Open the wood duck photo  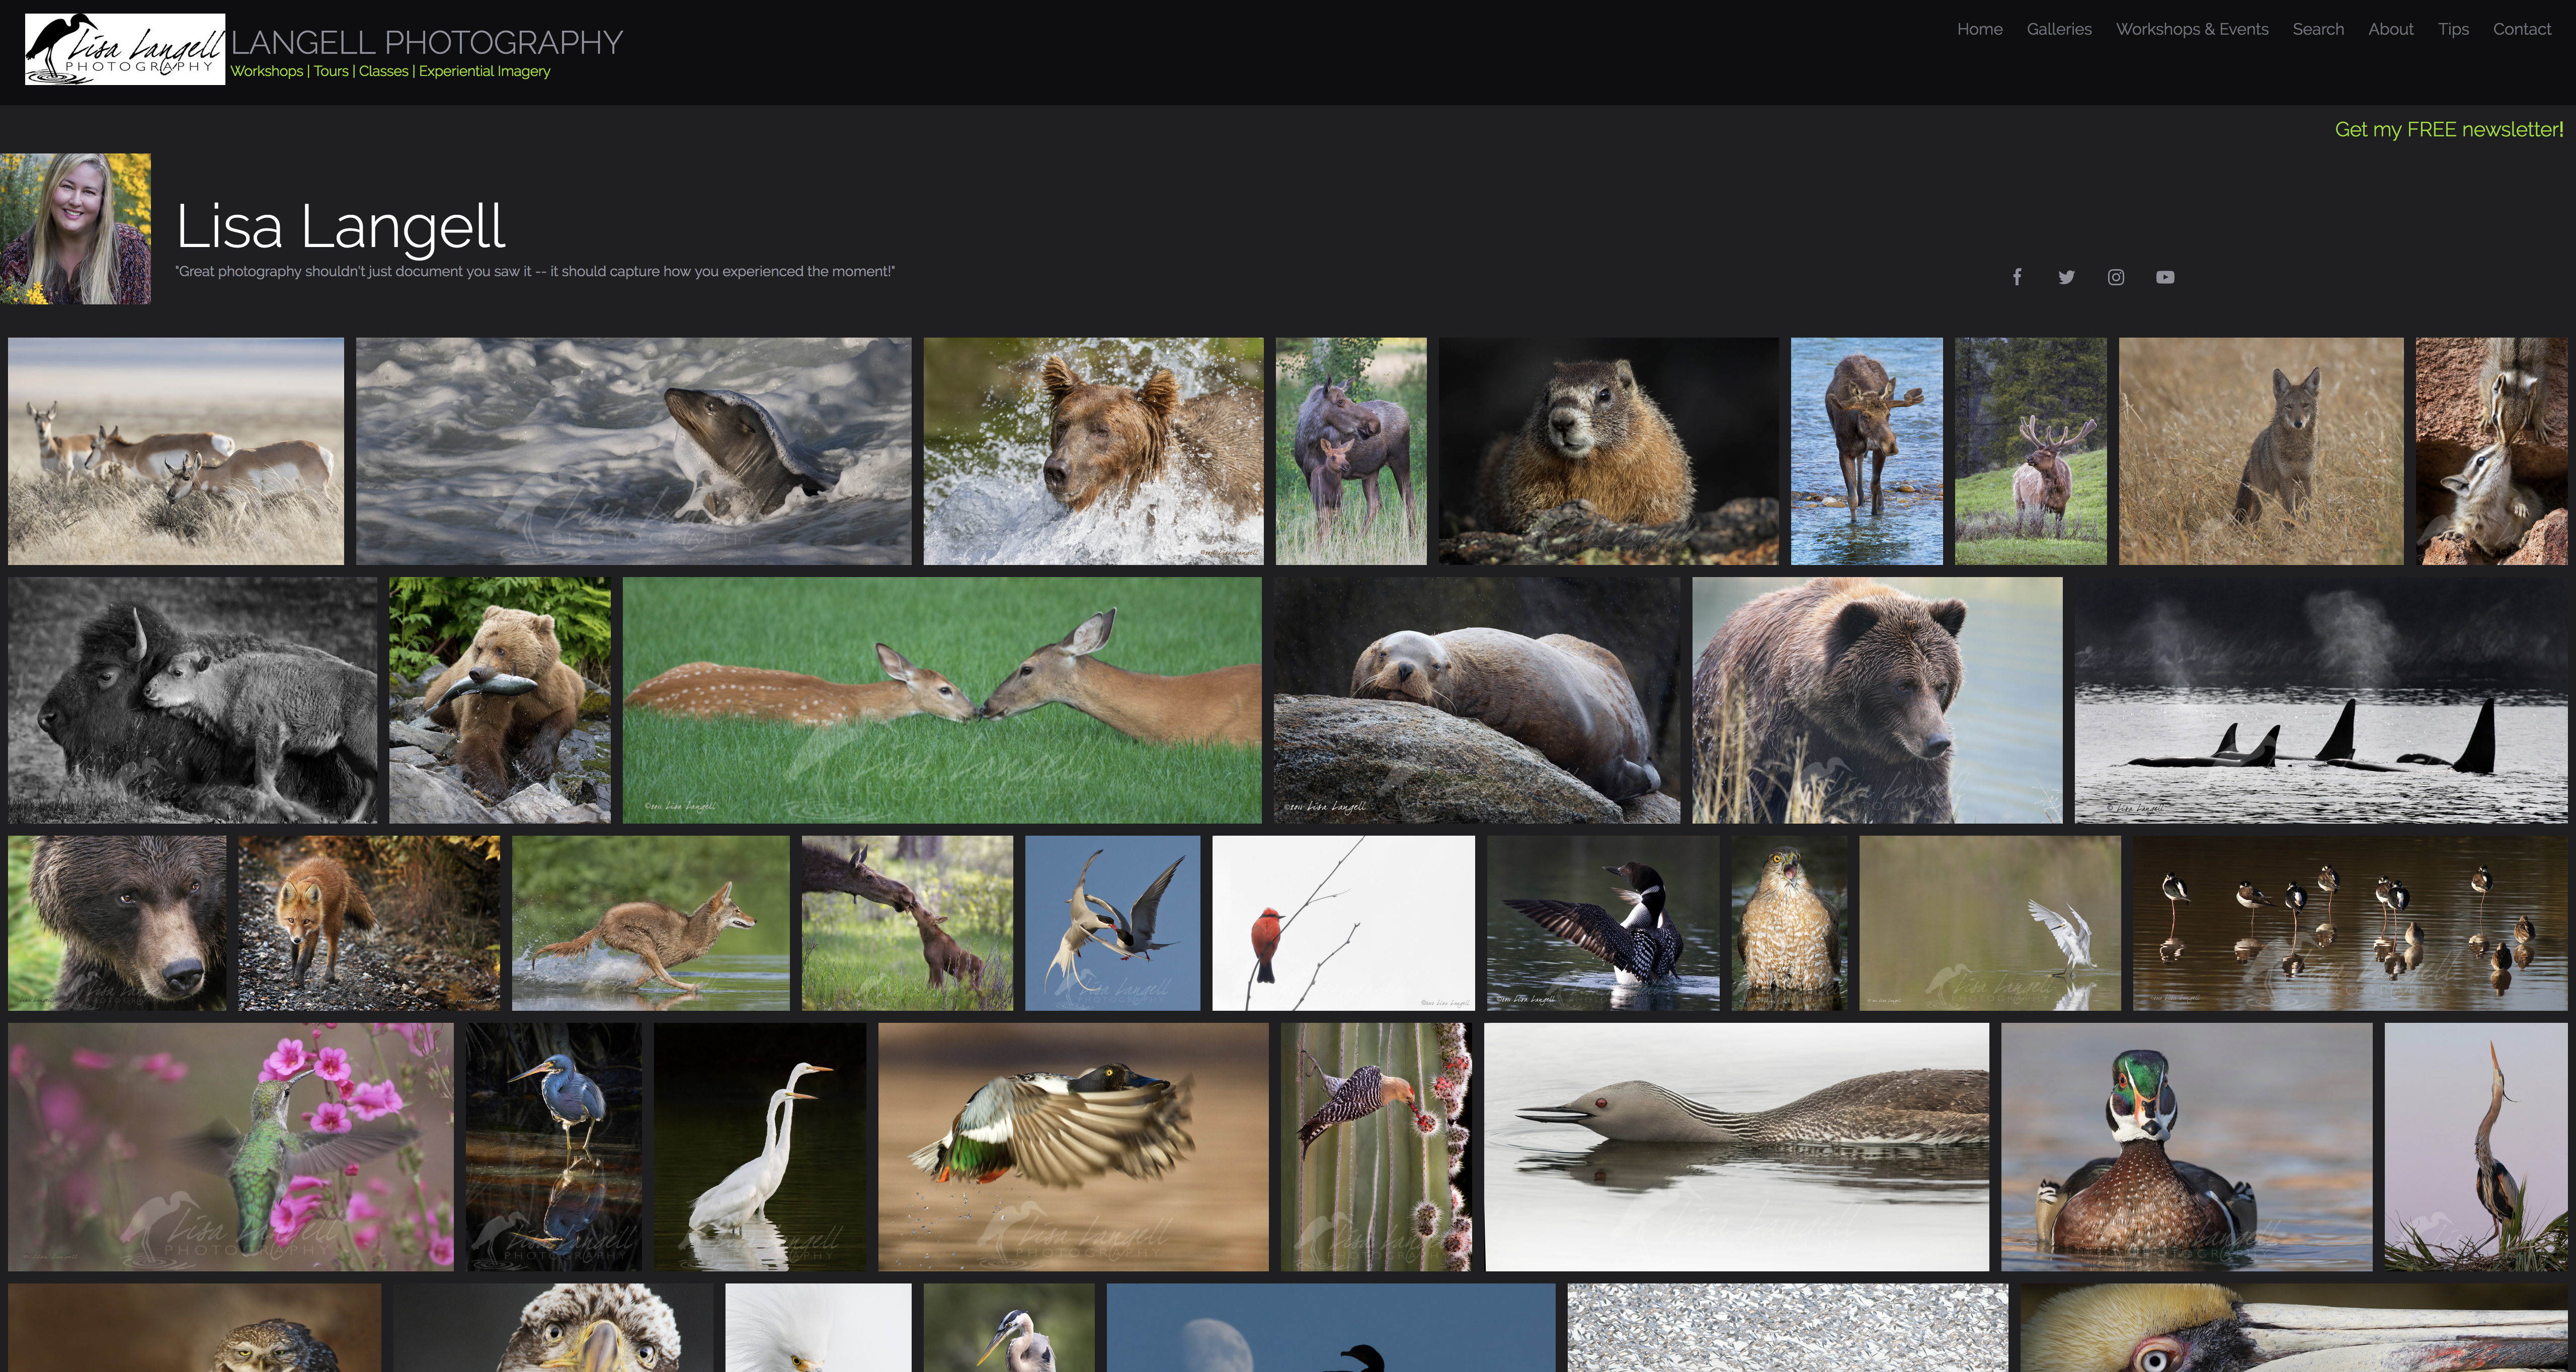(2186, 1146)
